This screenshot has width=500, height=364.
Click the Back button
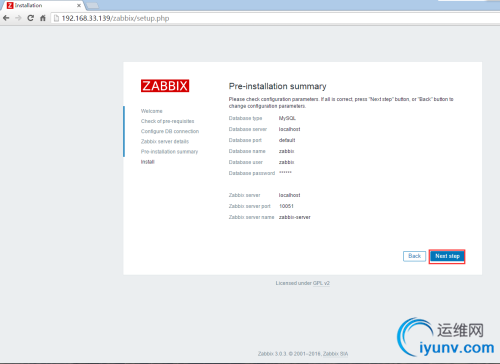[x=414, y=256]
